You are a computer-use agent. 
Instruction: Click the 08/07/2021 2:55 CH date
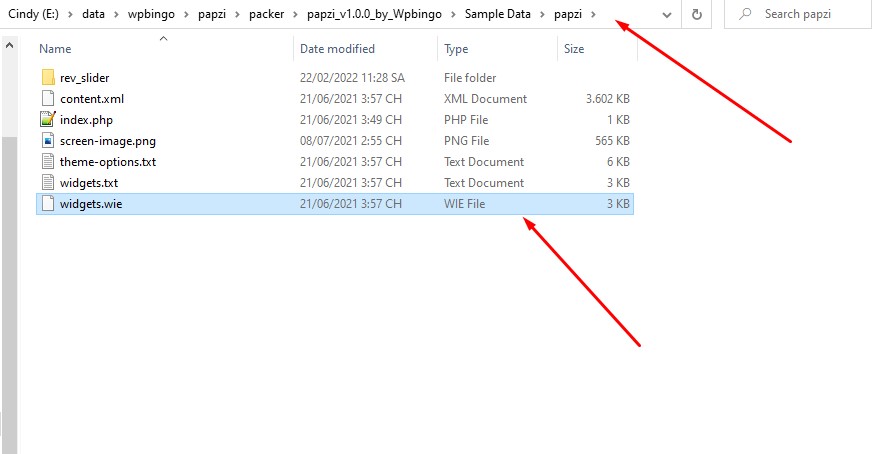pos(351,141)
